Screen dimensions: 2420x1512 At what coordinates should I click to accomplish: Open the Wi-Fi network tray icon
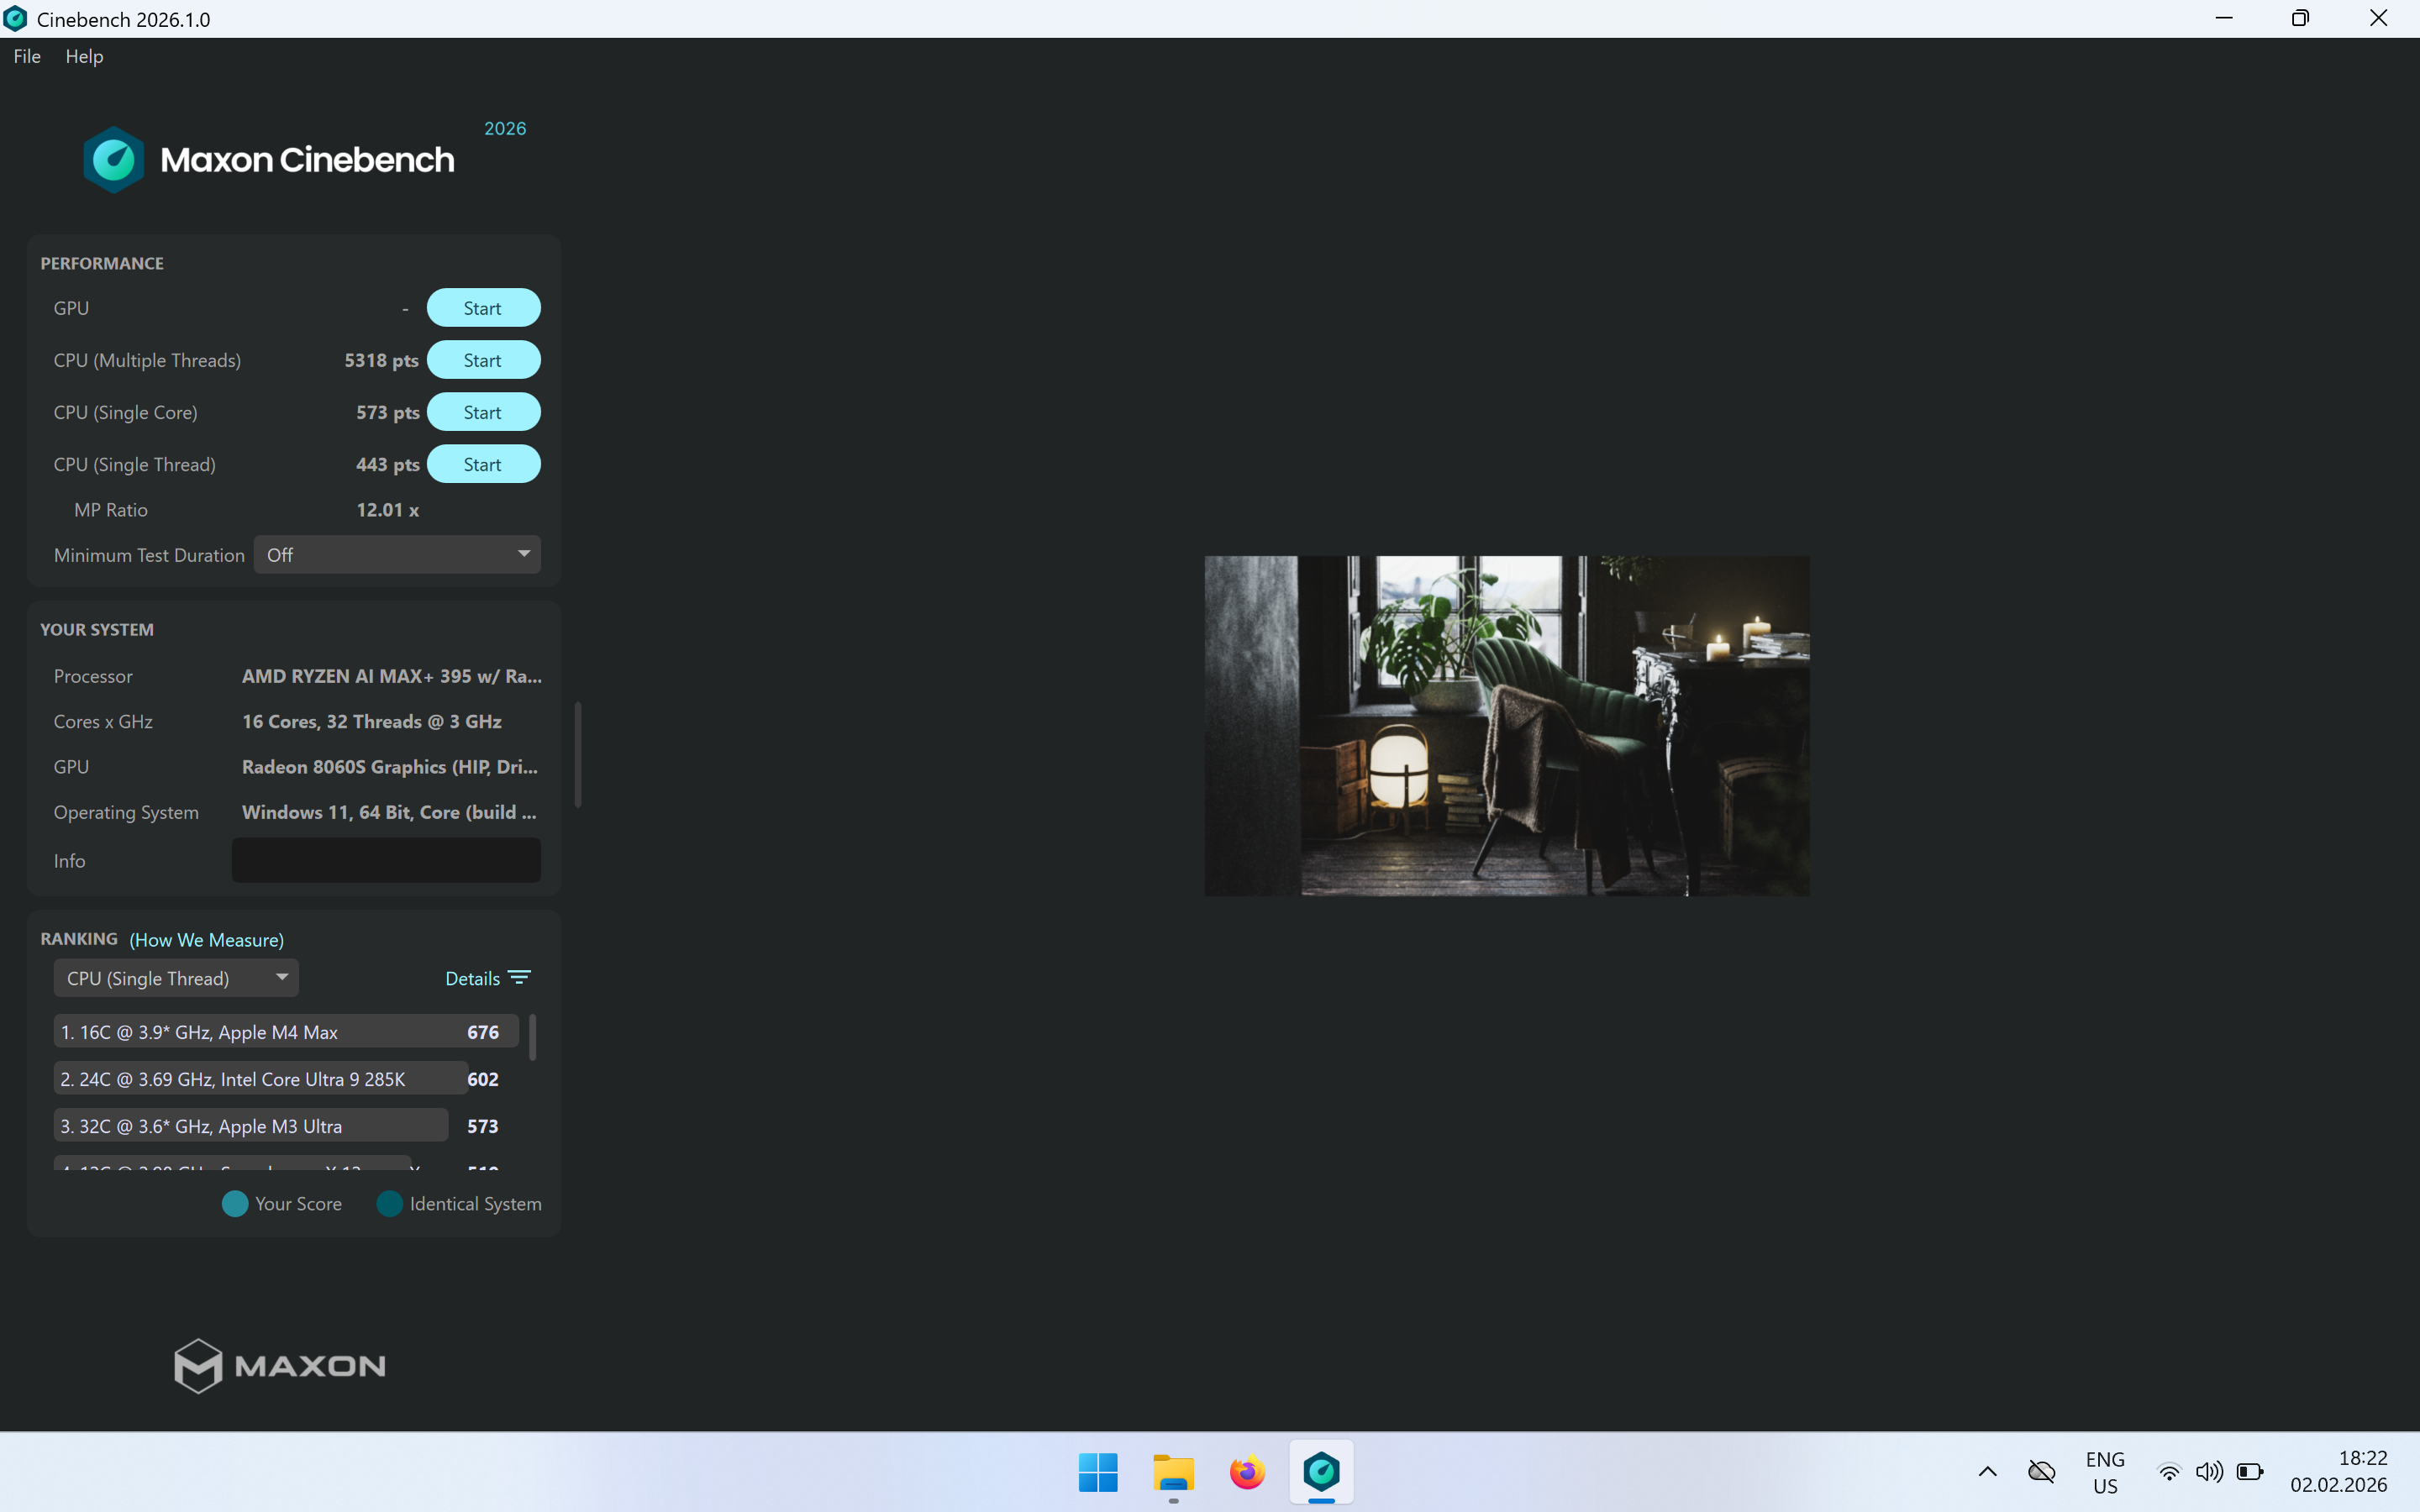point(2168,1472)
